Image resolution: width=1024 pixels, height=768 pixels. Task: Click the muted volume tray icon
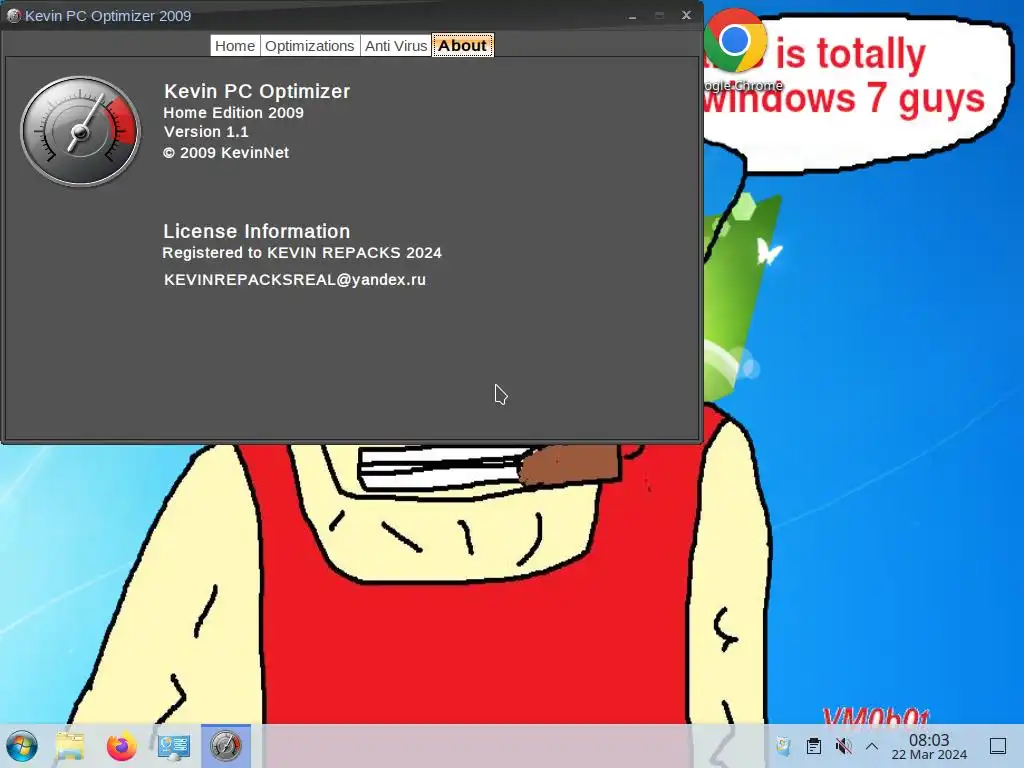(x=843, y=746)
